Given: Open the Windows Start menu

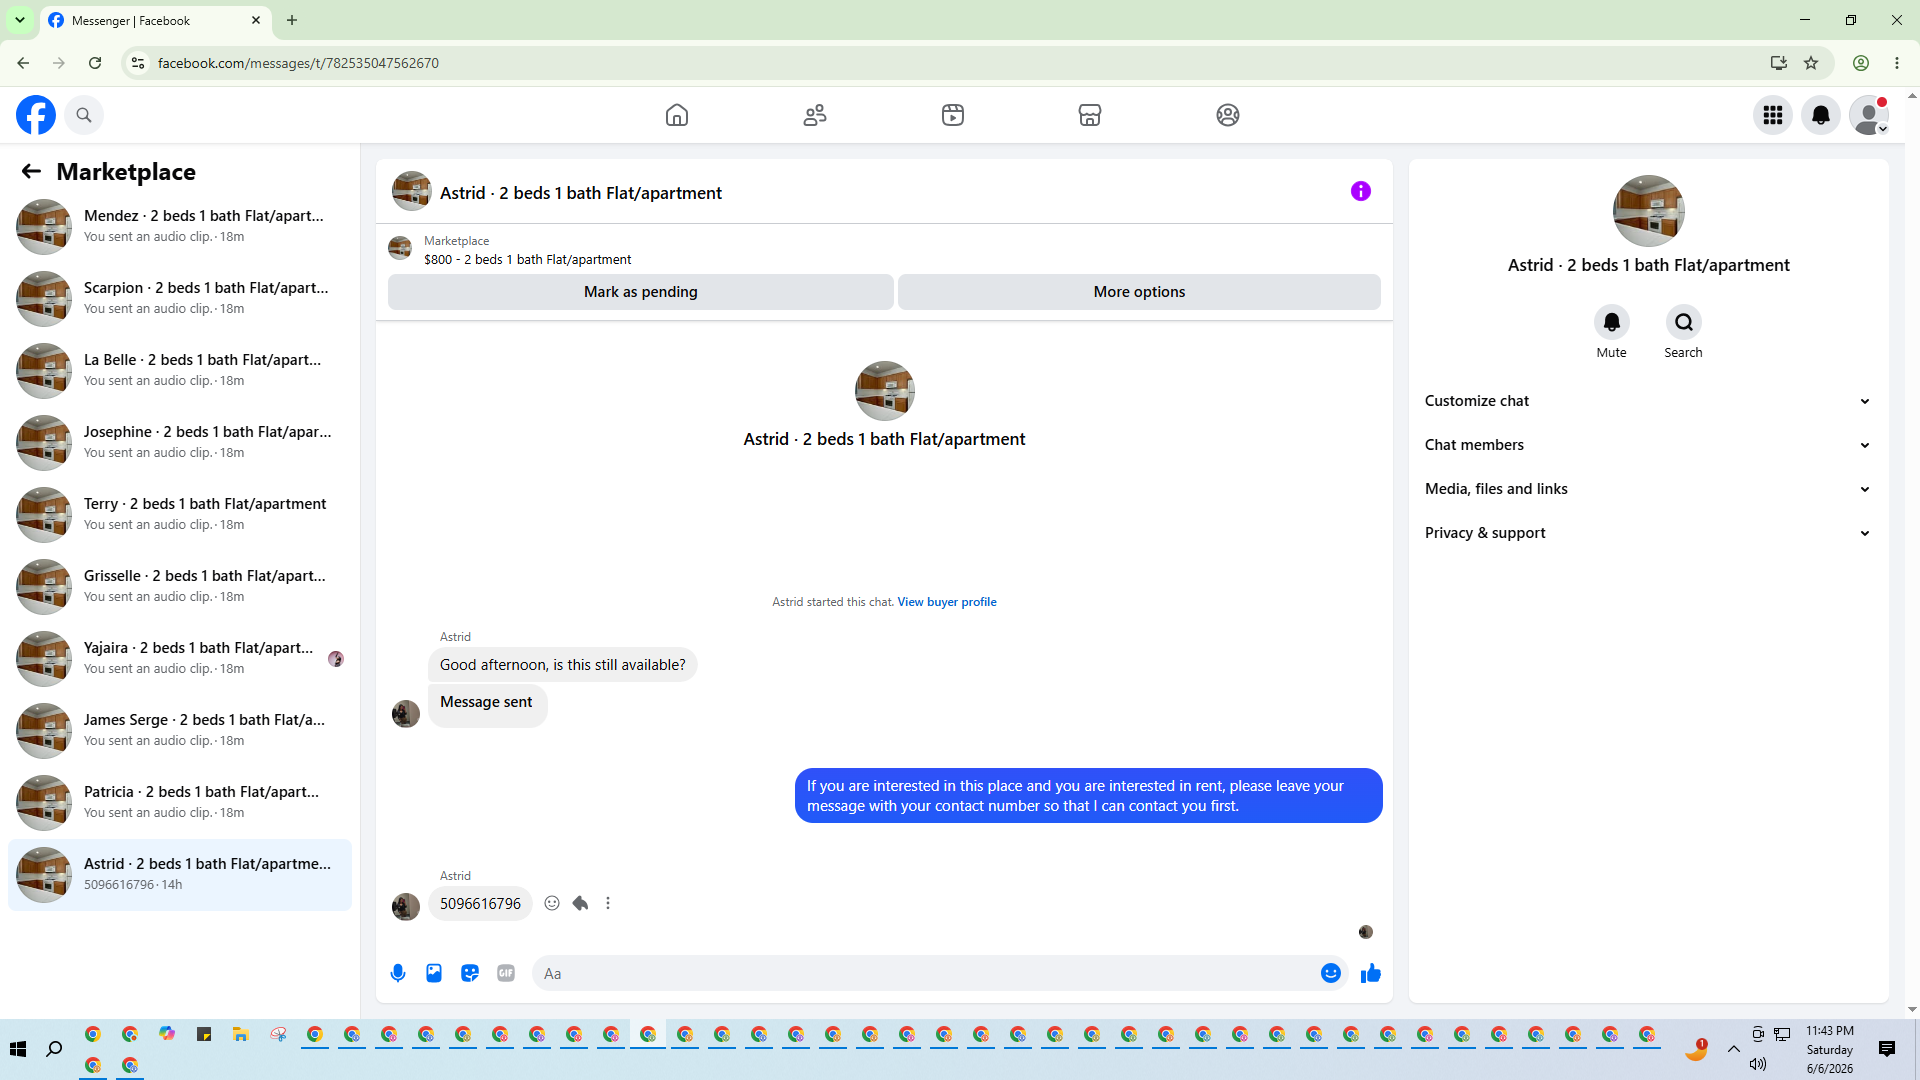Looking at the screenshot, I should tap(18, 1049).
